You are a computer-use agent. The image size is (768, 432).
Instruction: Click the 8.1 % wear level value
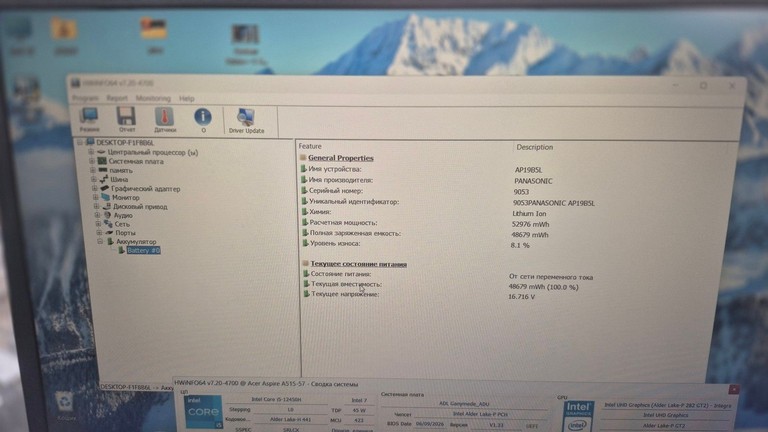click(520, 245)
